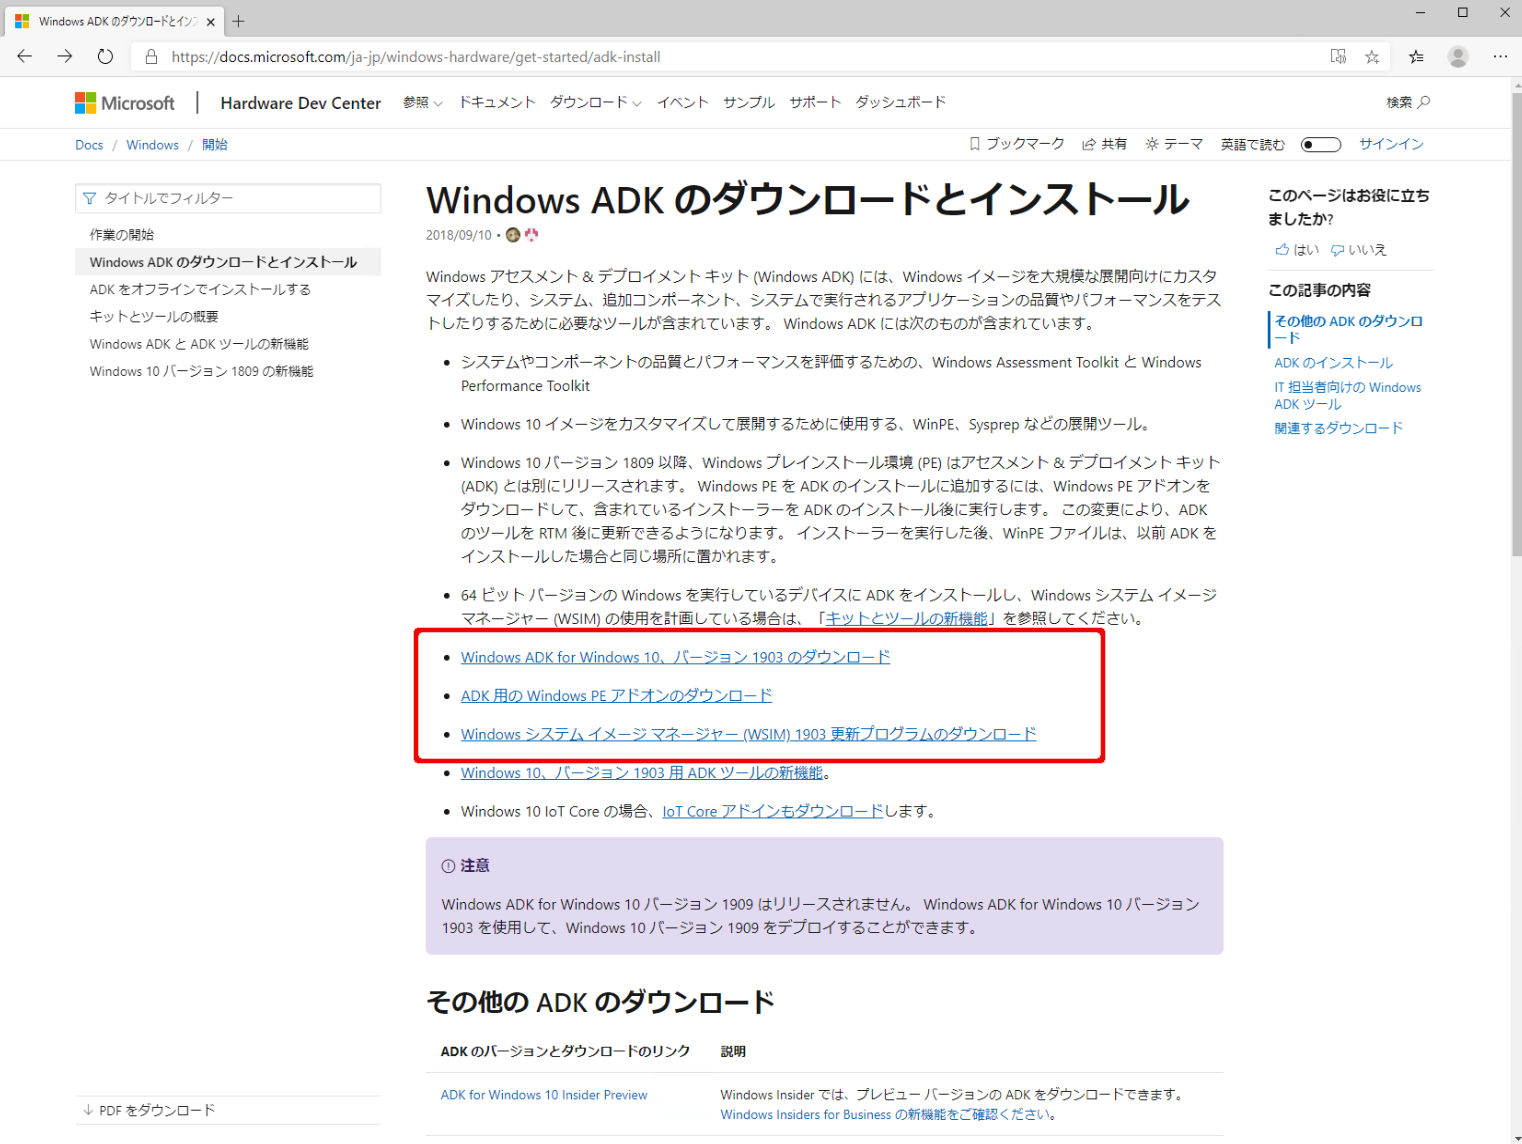Click the browser forward arrow

pyautogui.click(x=65, y=56)
